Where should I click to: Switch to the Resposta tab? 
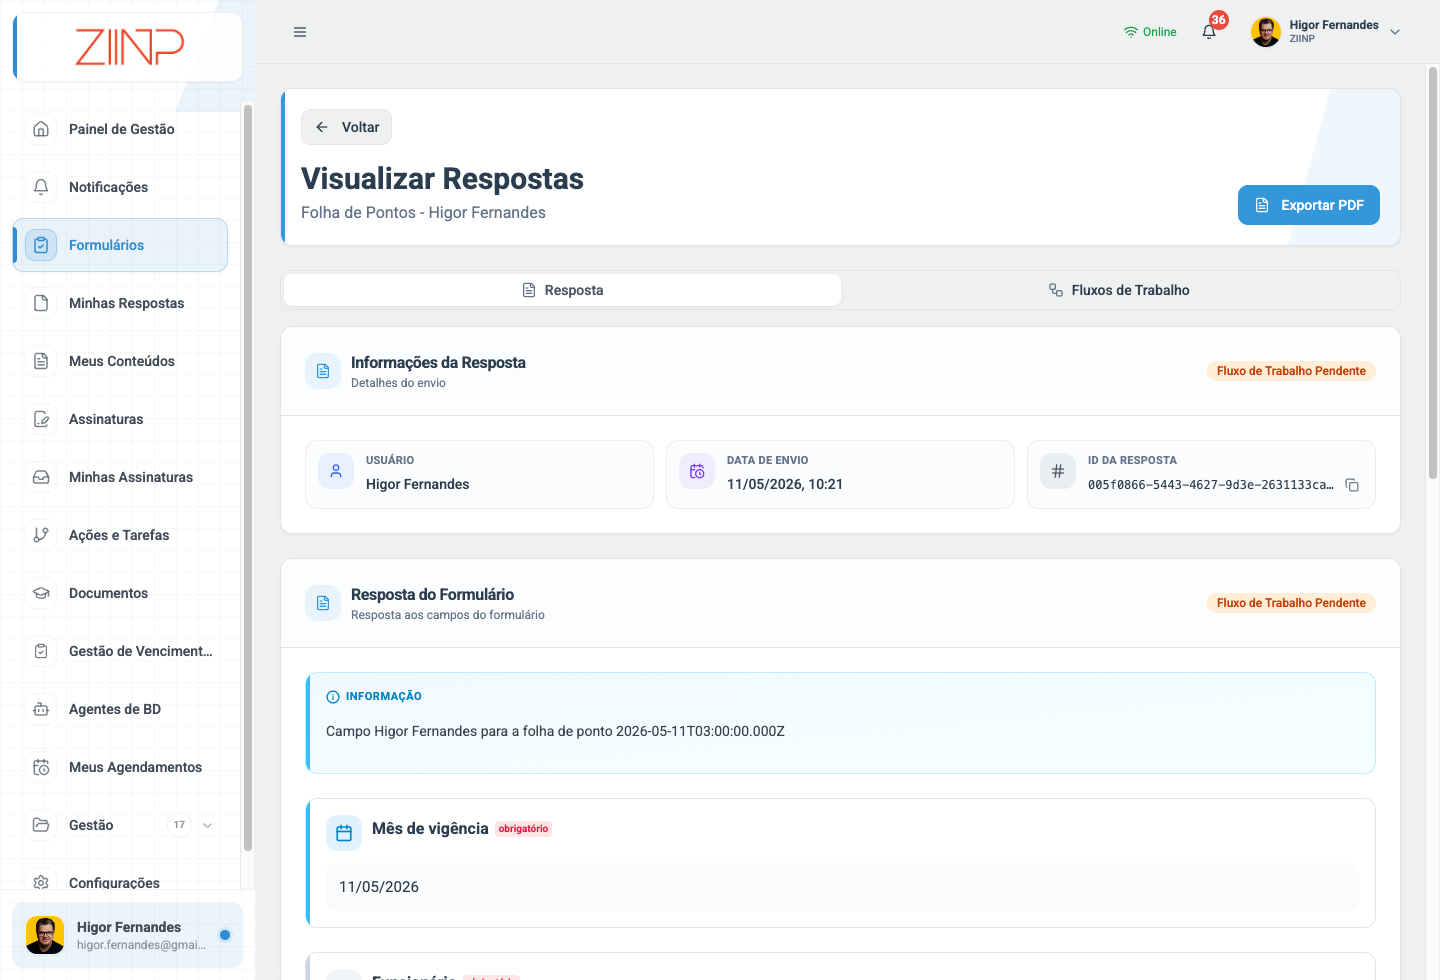coord(563,290)
